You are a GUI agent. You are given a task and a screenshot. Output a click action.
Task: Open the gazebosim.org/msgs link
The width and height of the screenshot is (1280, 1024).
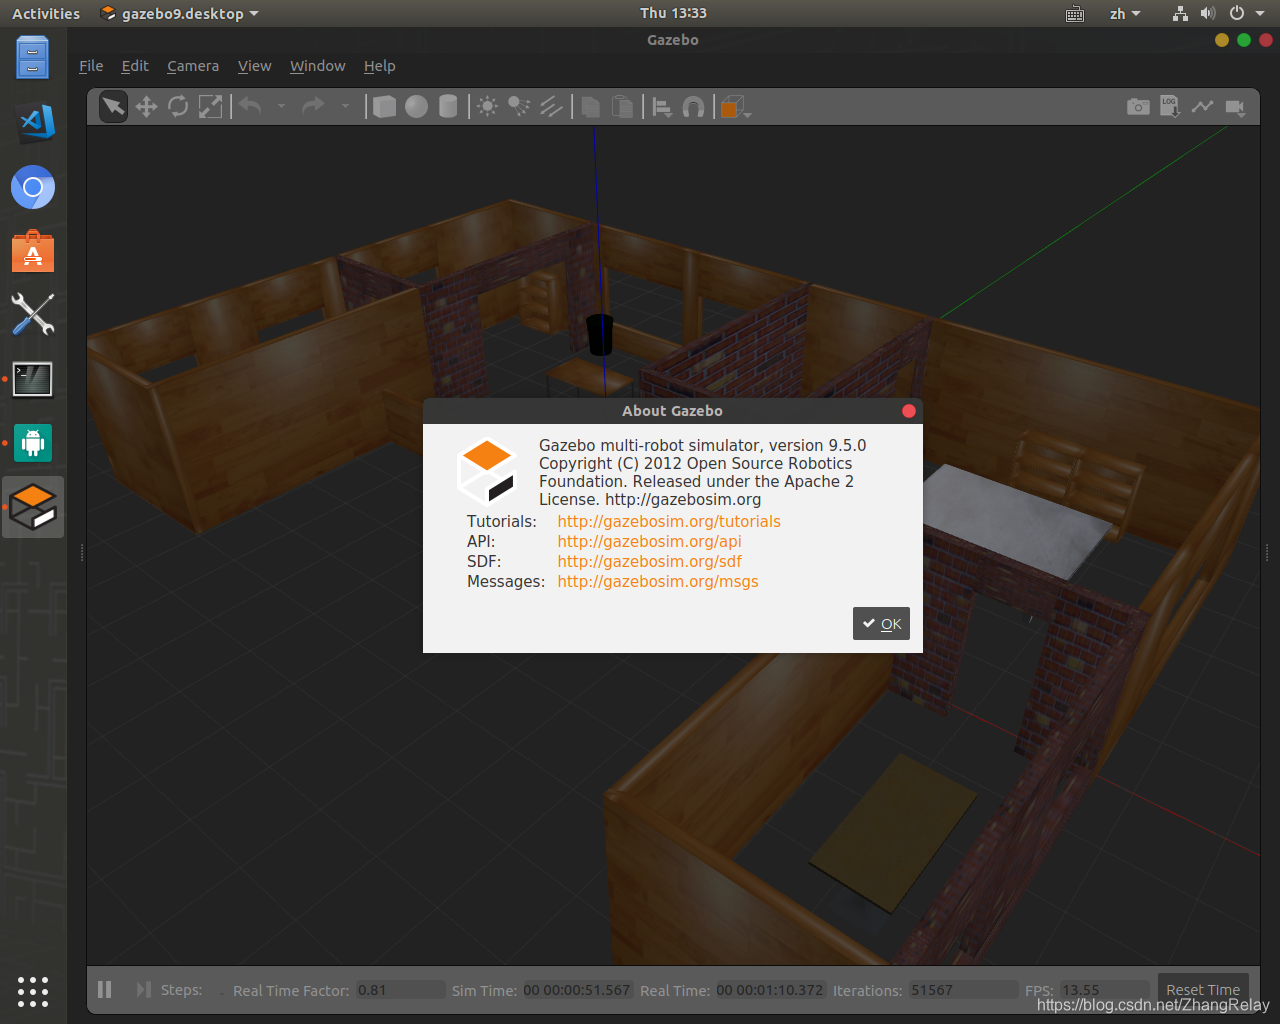click(658, 581)
